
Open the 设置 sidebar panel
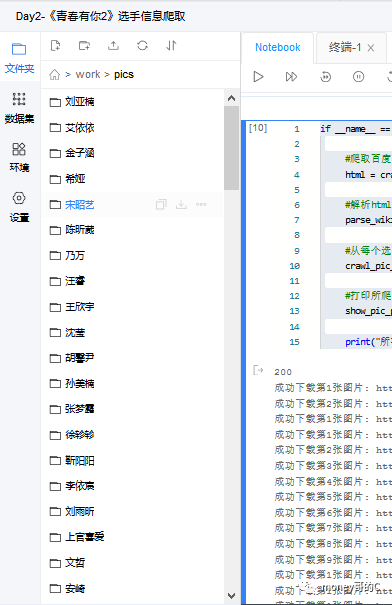pyautogui.click(x=19, y=207)
